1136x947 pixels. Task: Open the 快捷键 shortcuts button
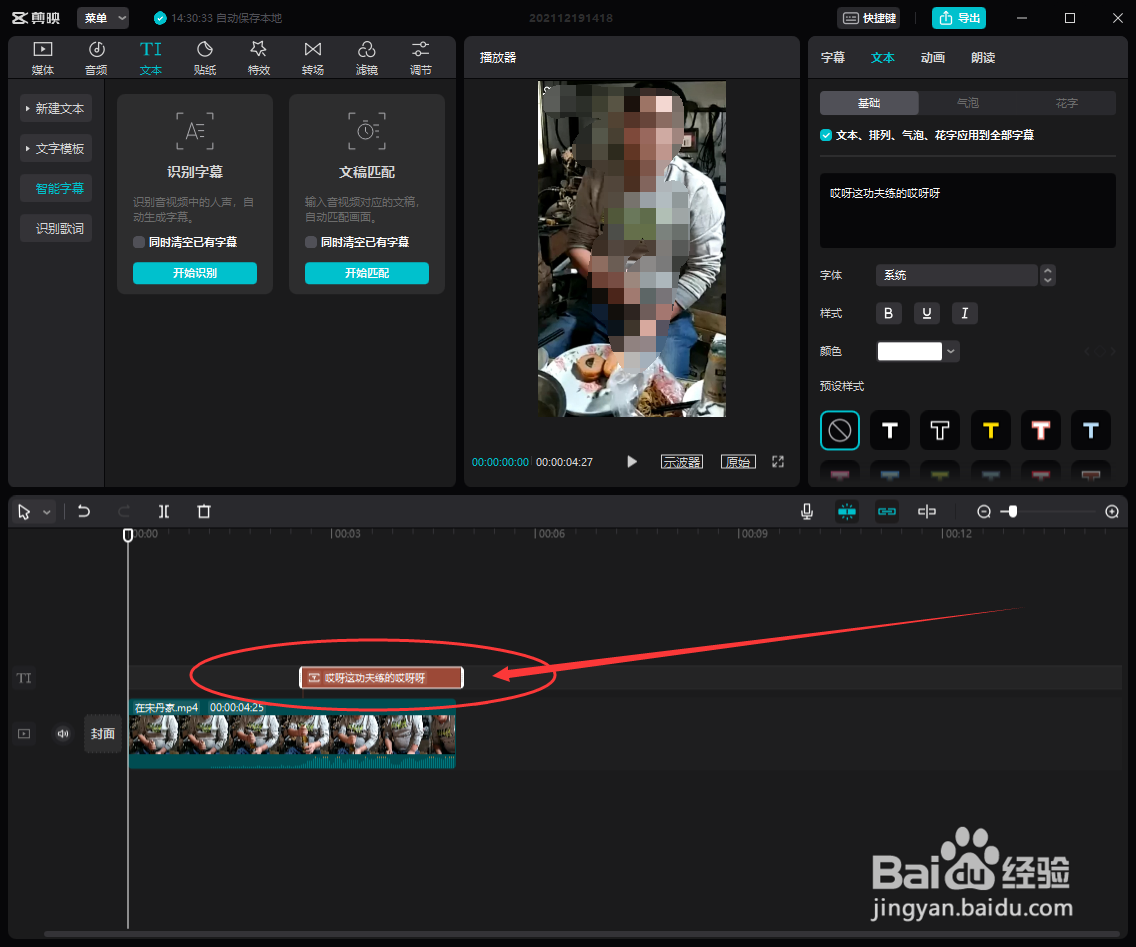point(869,18)
